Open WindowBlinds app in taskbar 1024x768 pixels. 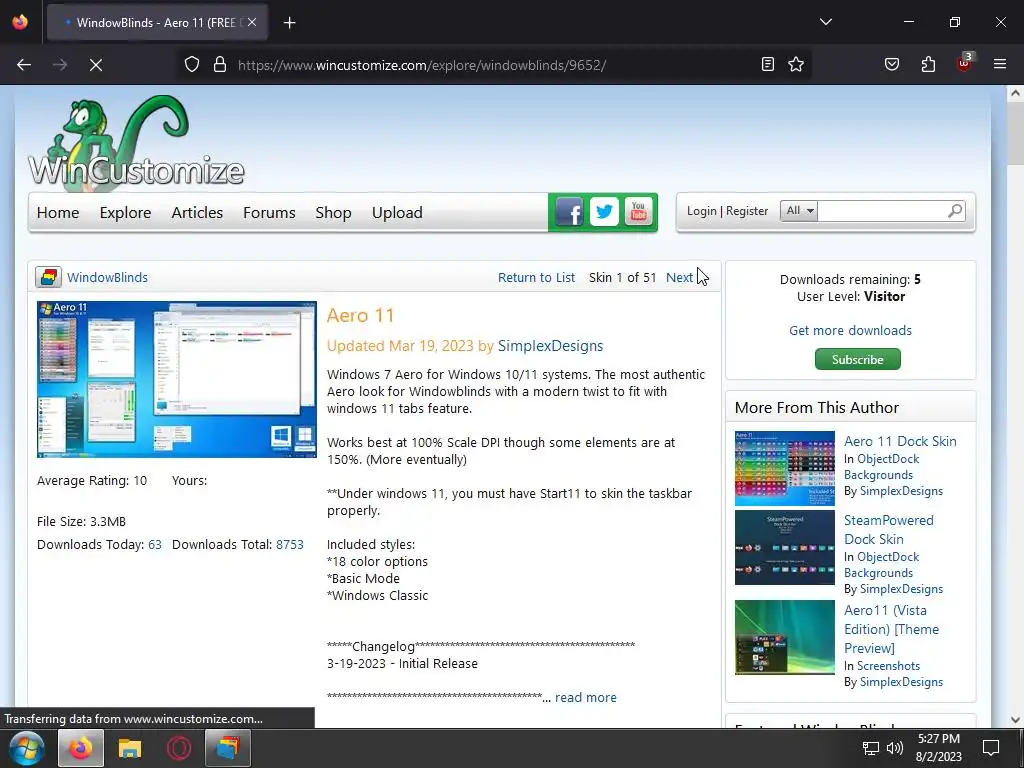pos(228,748)
